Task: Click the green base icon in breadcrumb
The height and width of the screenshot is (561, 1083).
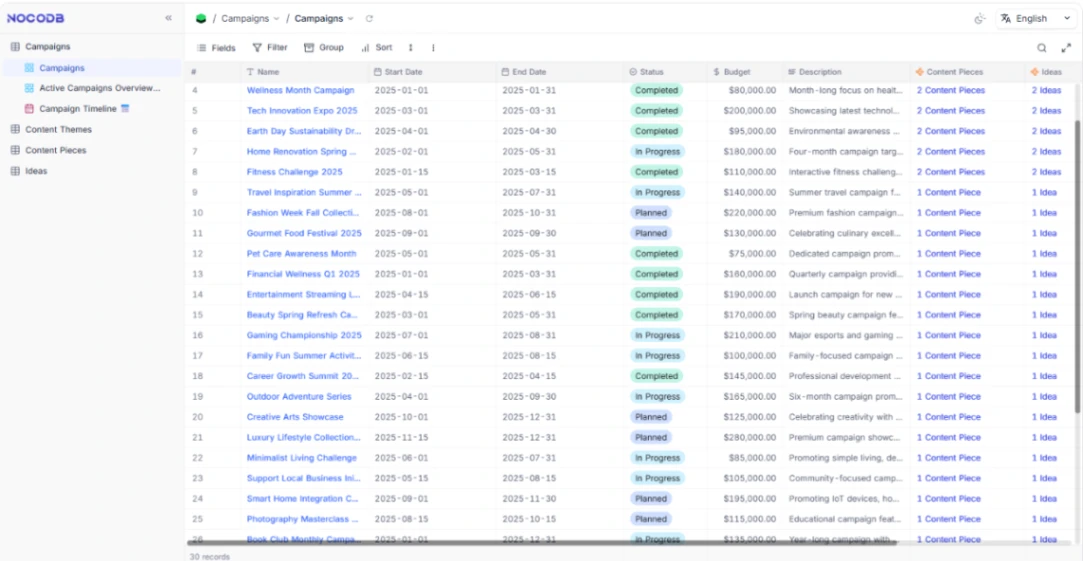Action: click(201, 18)
